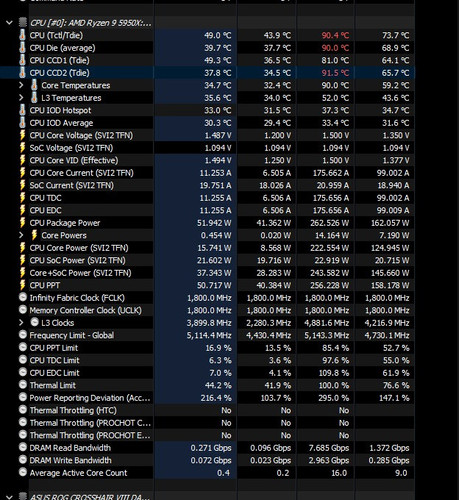The image size is (459, 500).
Task: Click thermometer icon for CPU (Tctl/Tdie)
Action: (22, 35)
